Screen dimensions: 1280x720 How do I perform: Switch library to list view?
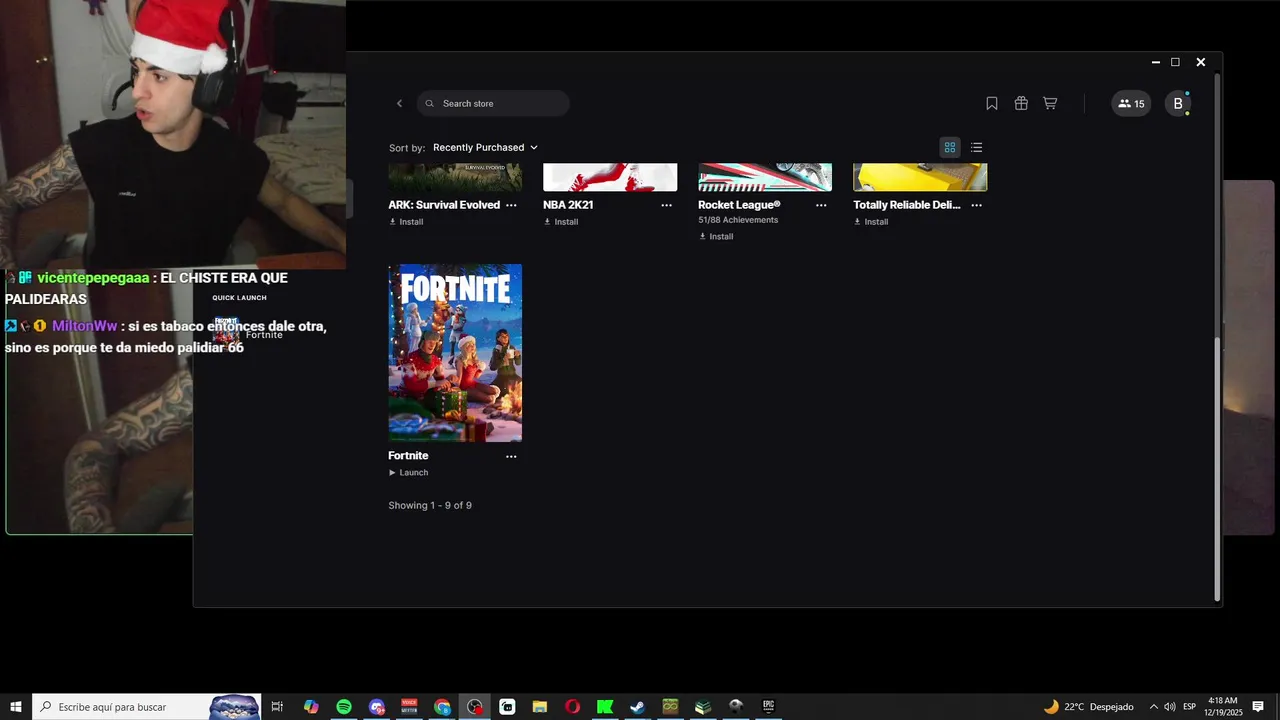click(976, 147)
